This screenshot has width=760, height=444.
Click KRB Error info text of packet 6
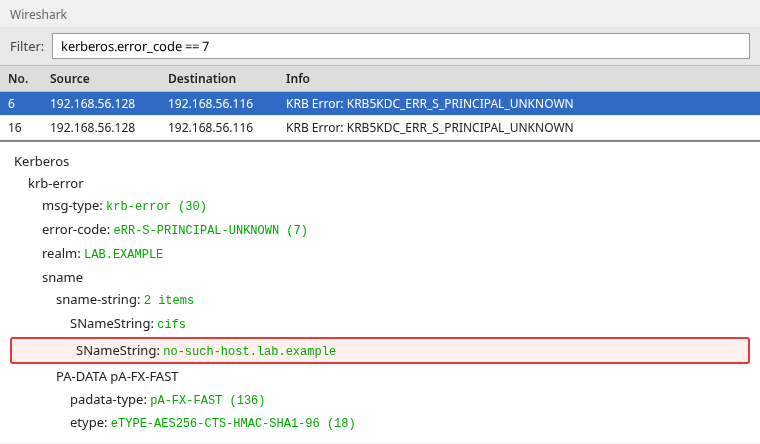click(429, 103)
